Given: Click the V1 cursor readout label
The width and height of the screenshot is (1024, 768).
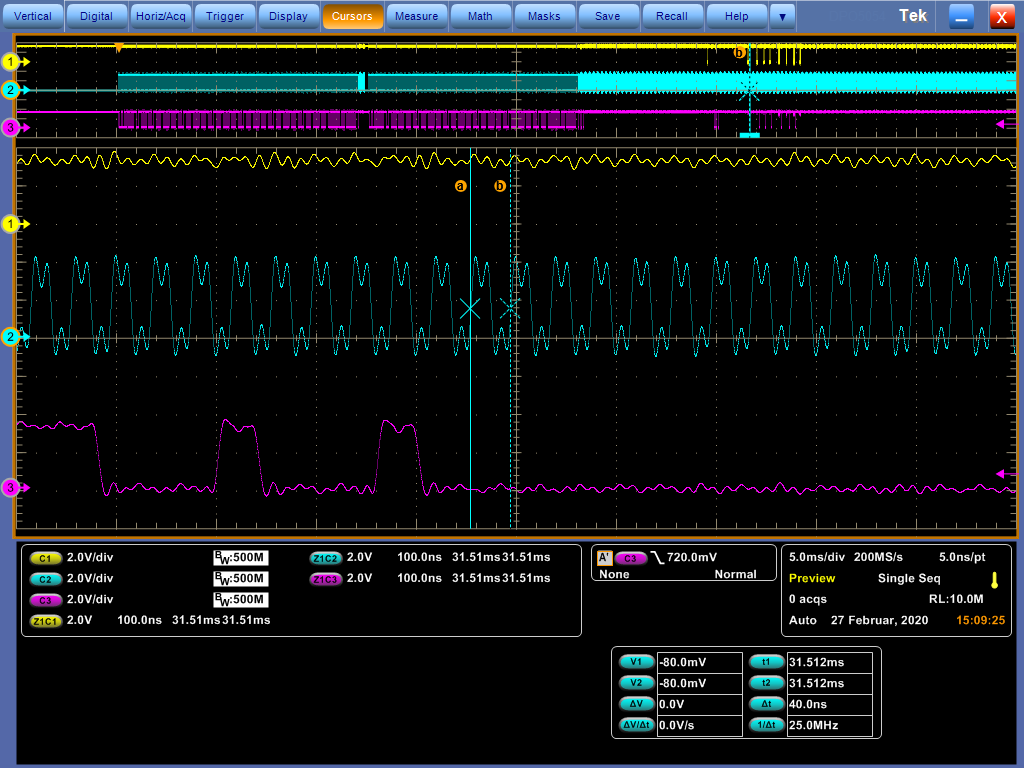Looking at the screenshot, I should coord(636,662).
